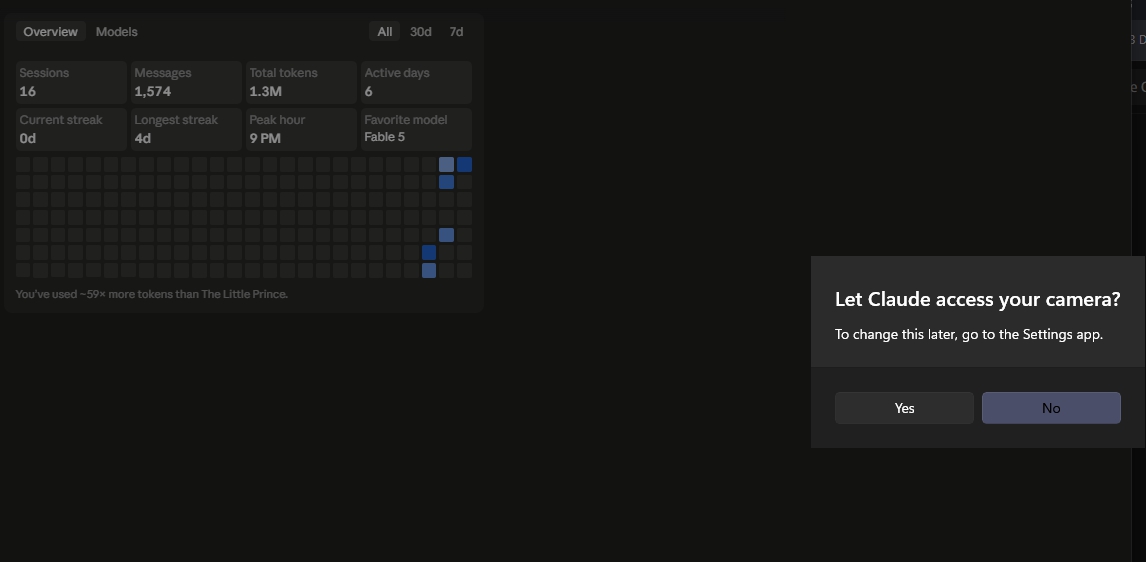Viewport: 1146px width, 562px height.
Task: Click the Longest streak 4d card
Action: point(186,129)
